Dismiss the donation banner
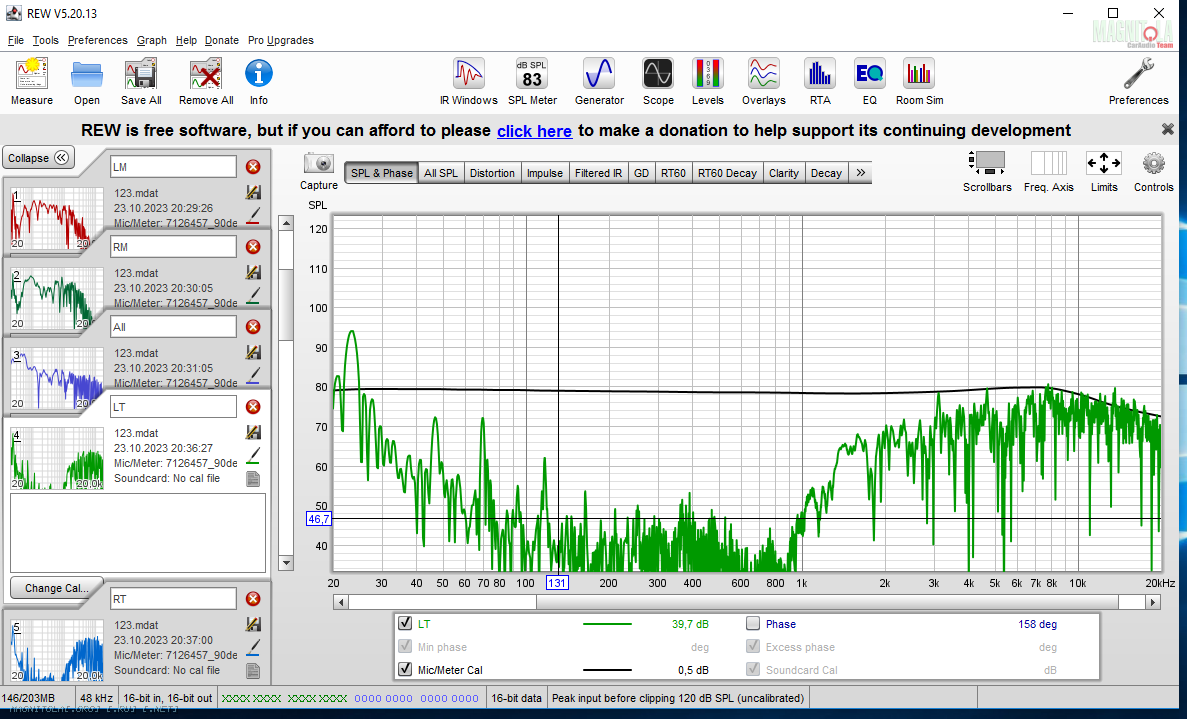Image resolution: width=1193 pixels, height=719 pixels. 1167,129
